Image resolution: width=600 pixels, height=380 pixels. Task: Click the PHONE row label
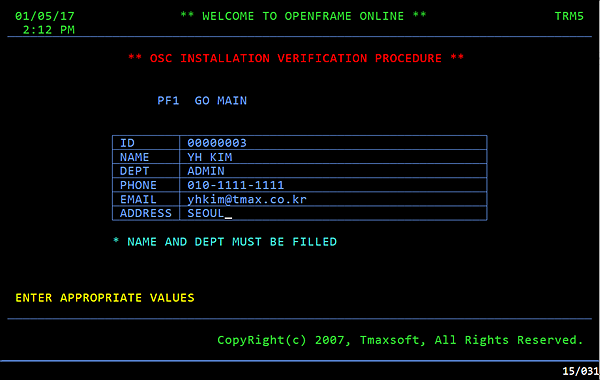(x=138, y=185)
